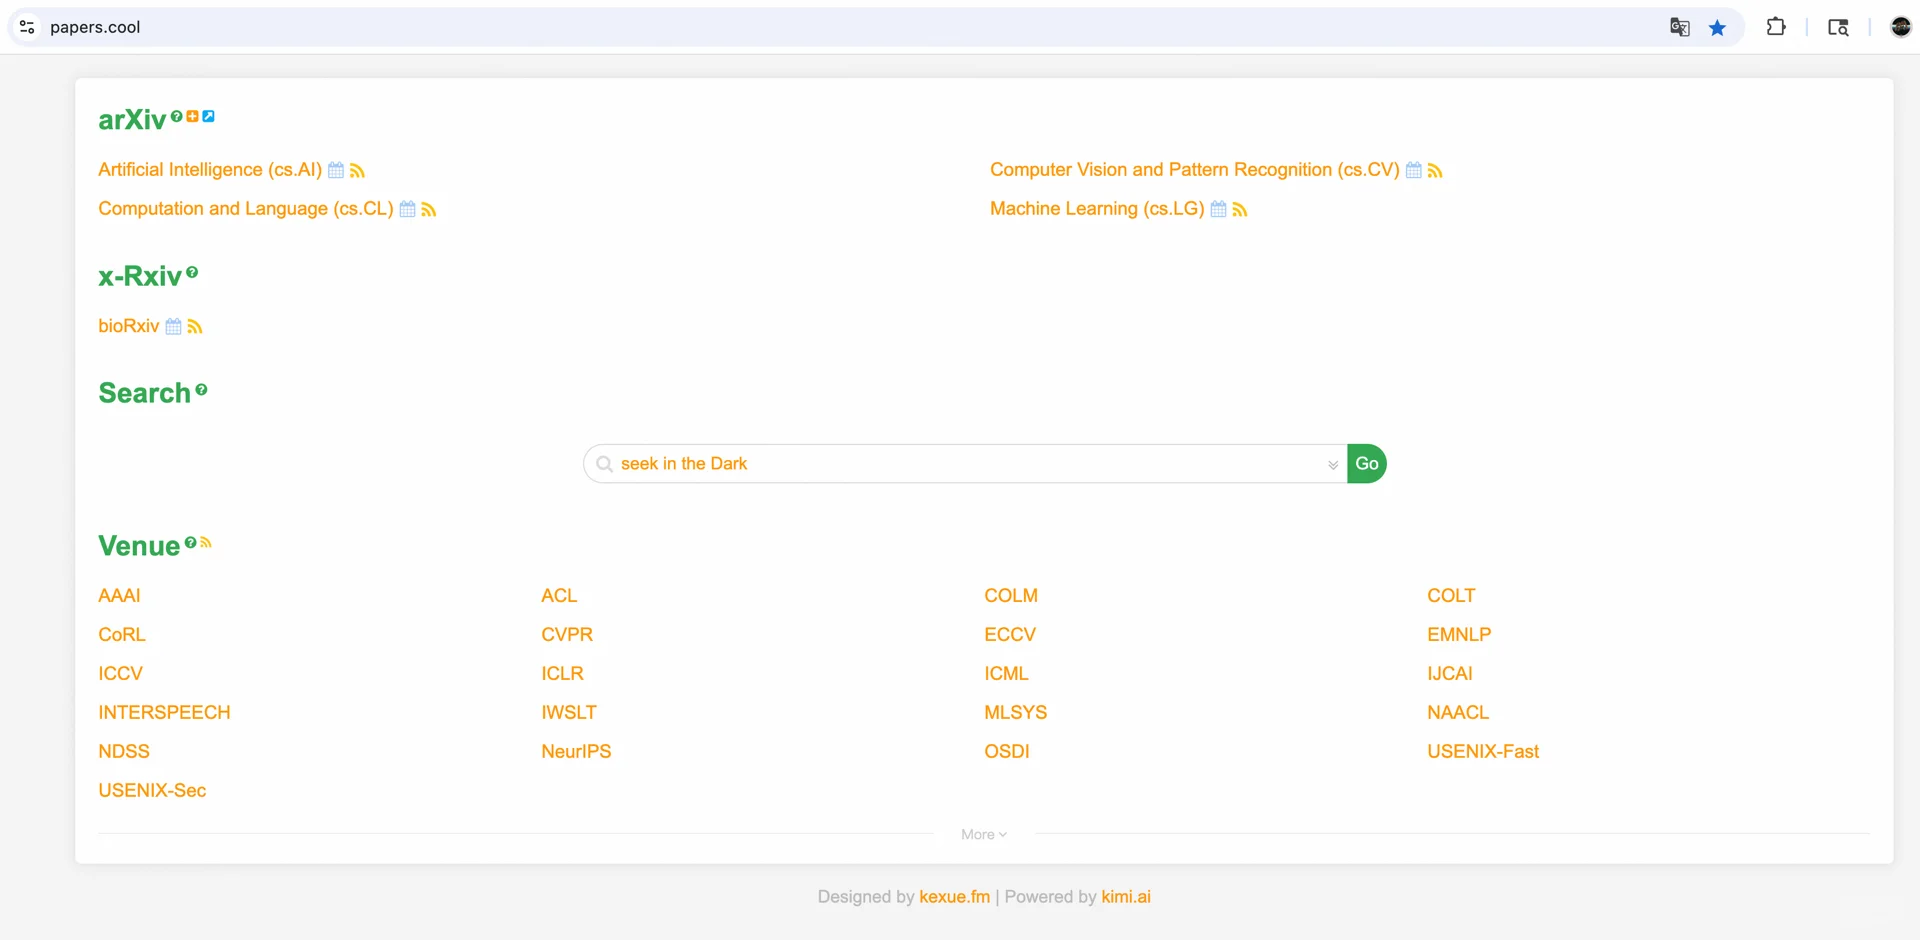Open RSS feed for Machine Learning (cs.LG)
This screenshot has height=940, width=1920.
(1240, 210)
